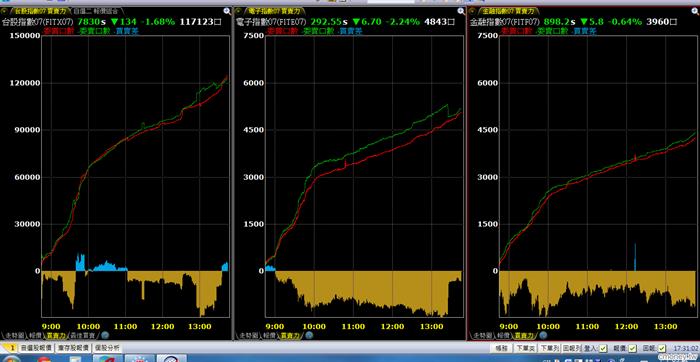Select 買賣力 tab under the 電子指數07 chart

click(290, 335)
